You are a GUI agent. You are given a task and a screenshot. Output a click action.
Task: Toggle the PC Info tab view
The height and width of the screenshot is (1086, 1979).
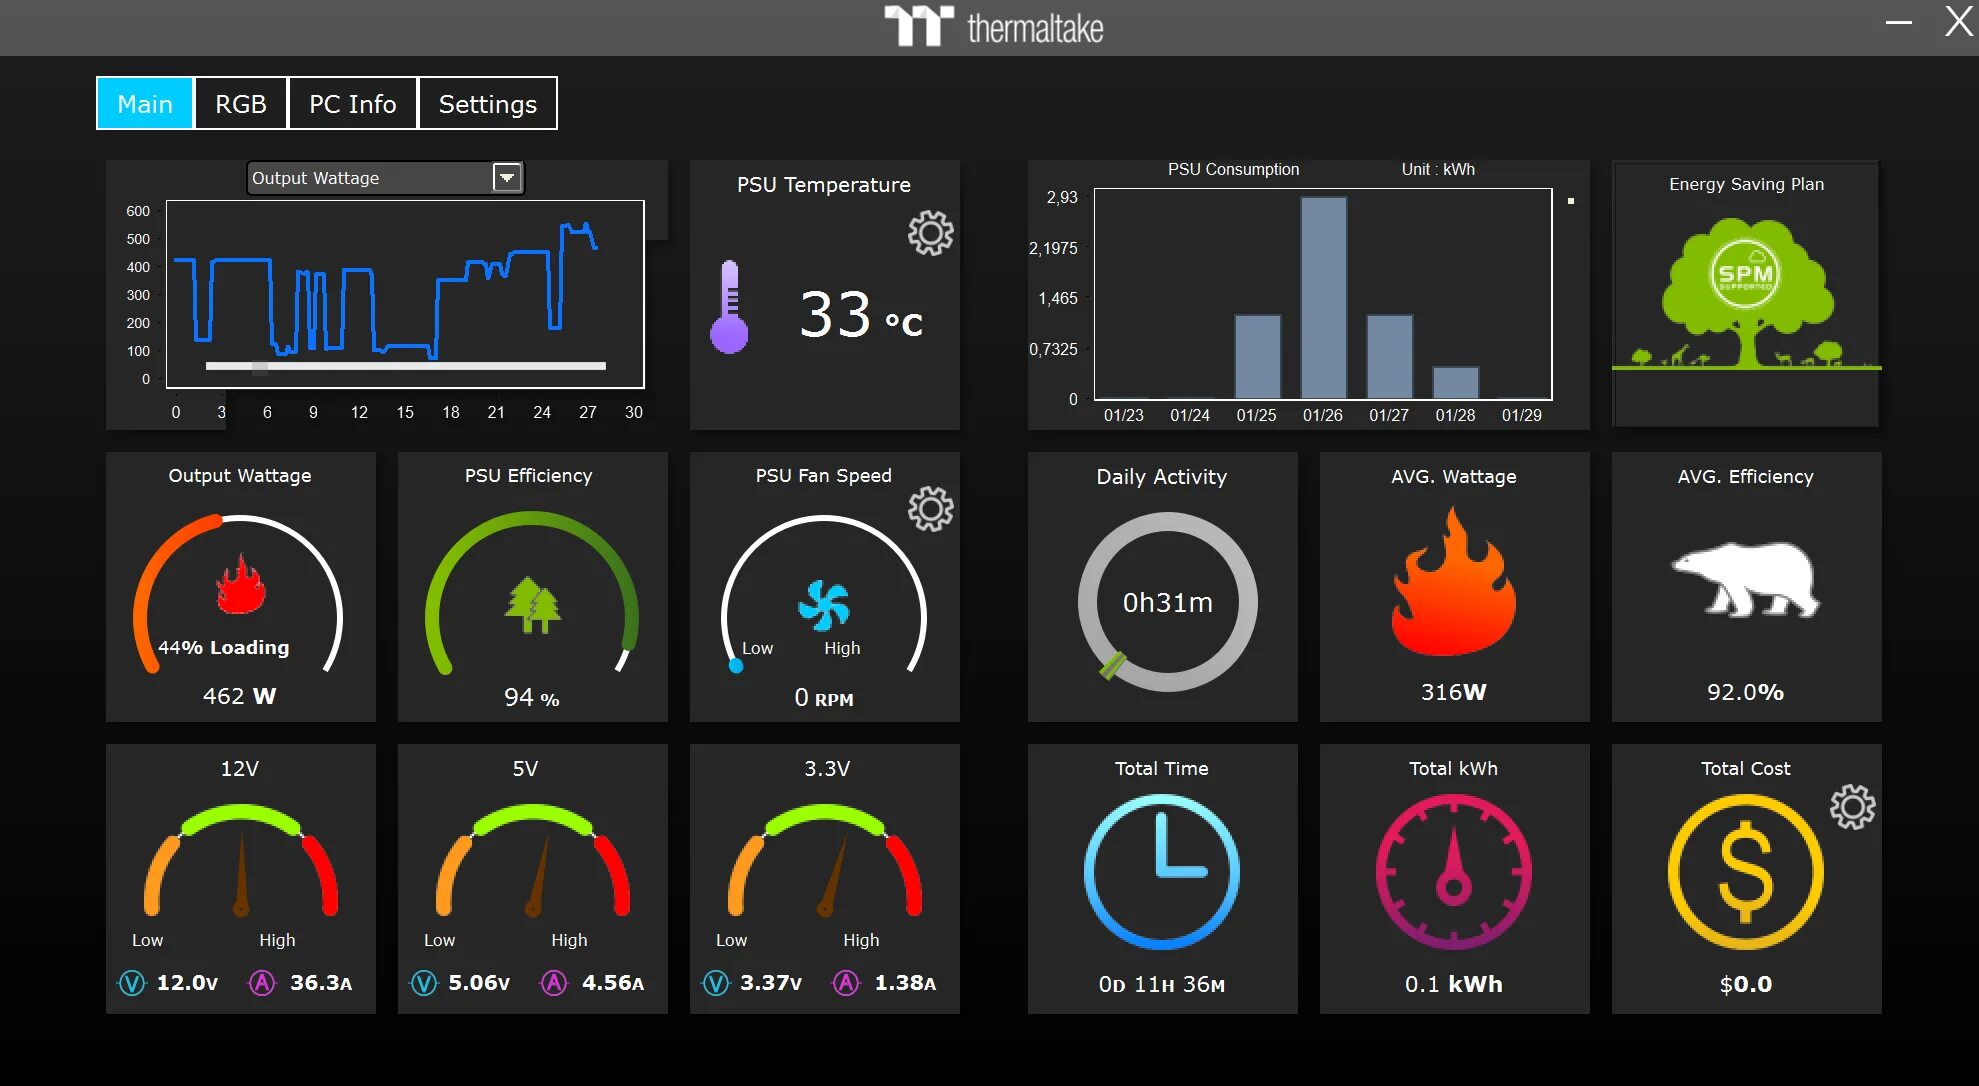pos(354,103)
